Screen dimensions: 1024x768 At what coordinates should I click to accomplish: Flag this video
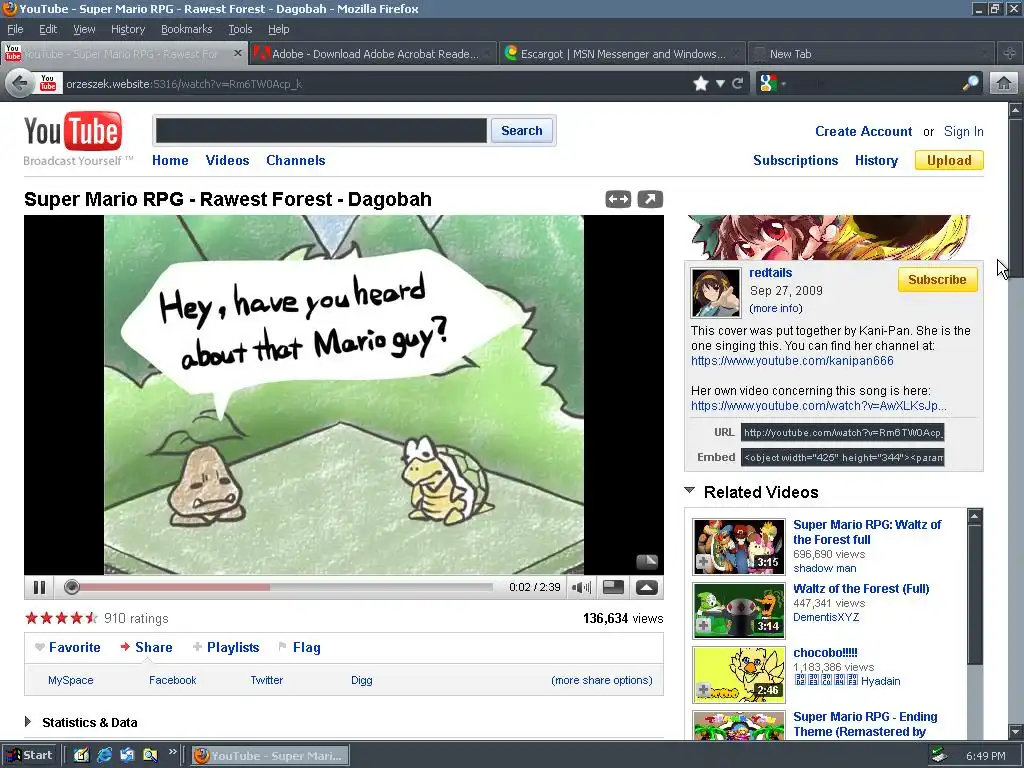(x=299, y=647)
